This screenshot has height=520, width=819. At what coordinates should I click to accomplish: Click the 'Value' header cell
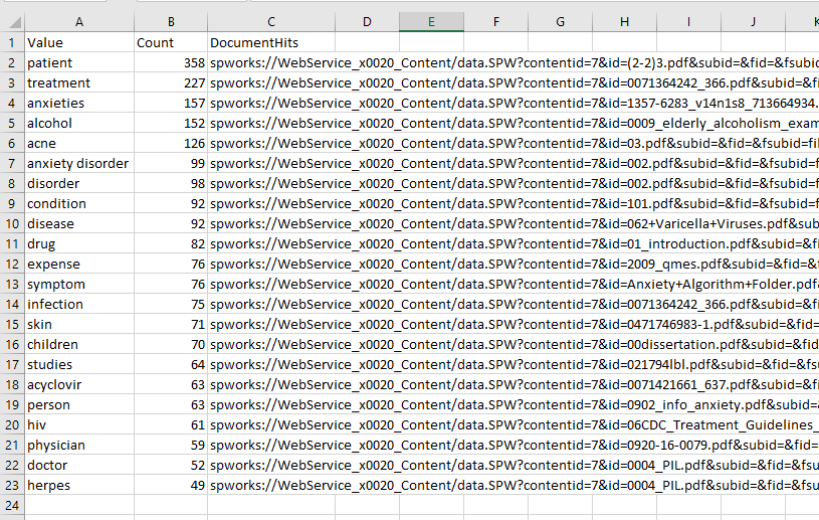(79, 42)
